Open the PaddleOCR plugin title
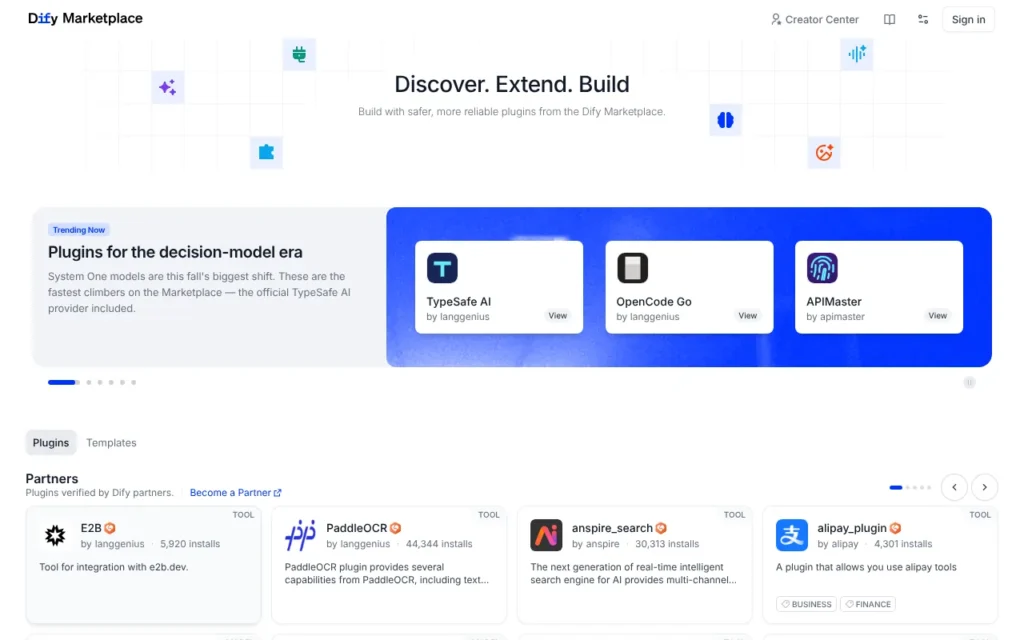Image resolution: width=1024 pixels, height=640 pixels. click(357, 528)
